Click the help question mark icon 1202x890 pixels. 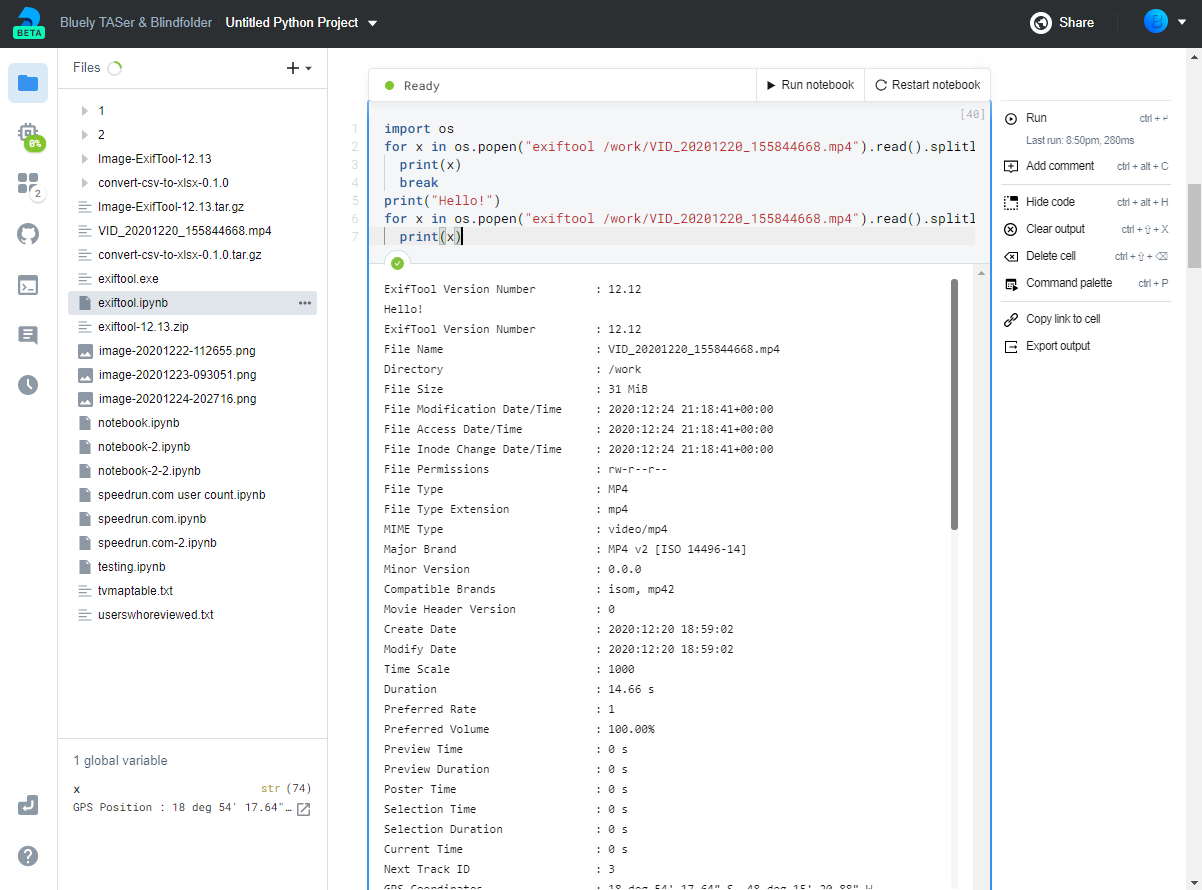pyautogui.click(x=28, y=856)
